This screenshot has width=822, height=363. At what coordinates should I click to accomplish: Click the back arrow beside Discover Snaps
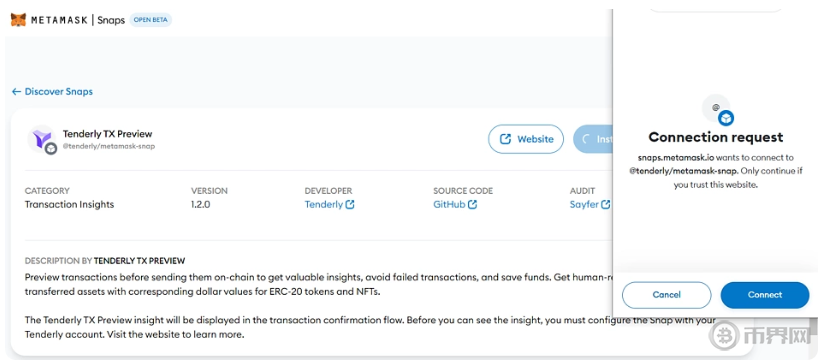pyautogui.click(x=16, y=92)
